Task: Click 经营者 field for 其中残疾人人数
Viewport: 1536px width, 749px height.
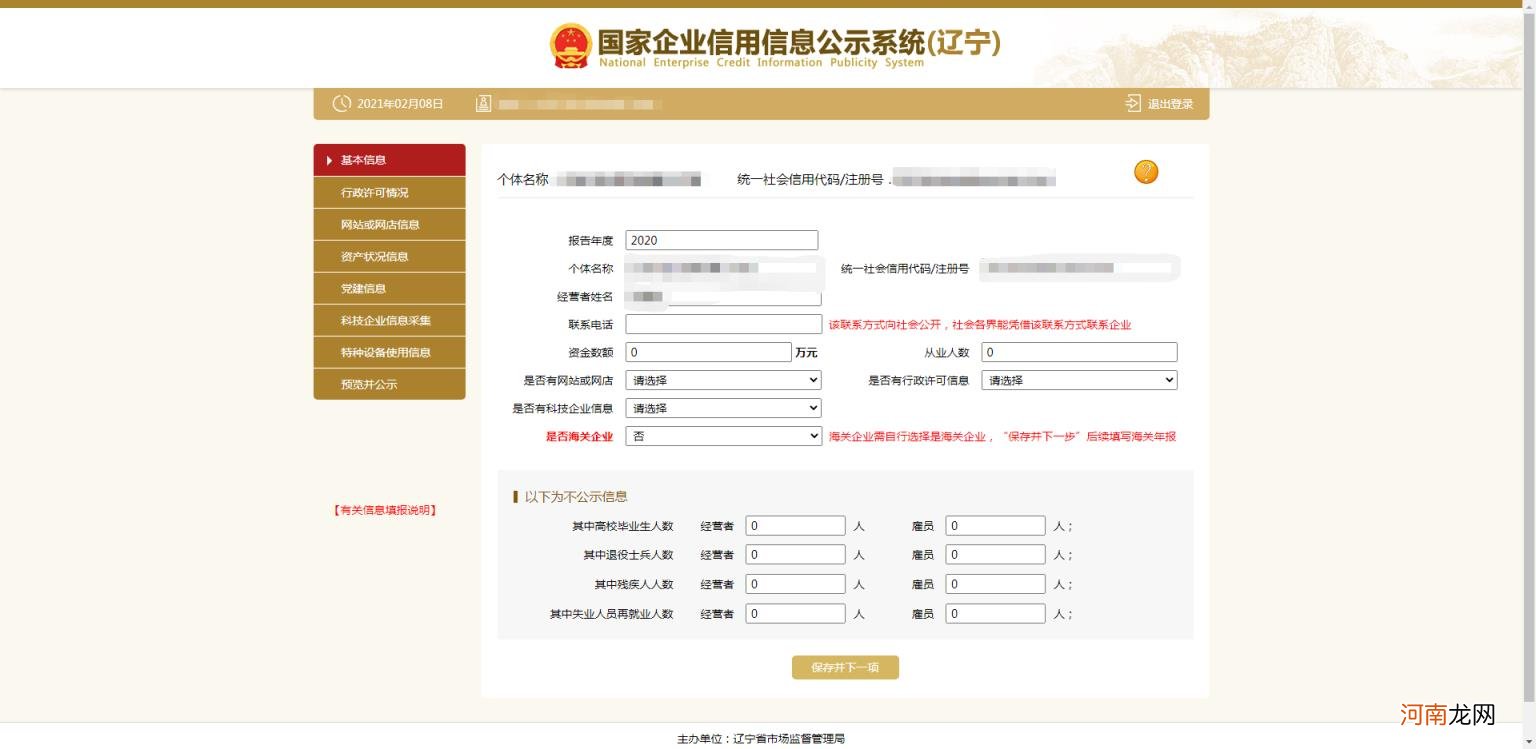Action: pyautogui.click(x=796, y=584)
